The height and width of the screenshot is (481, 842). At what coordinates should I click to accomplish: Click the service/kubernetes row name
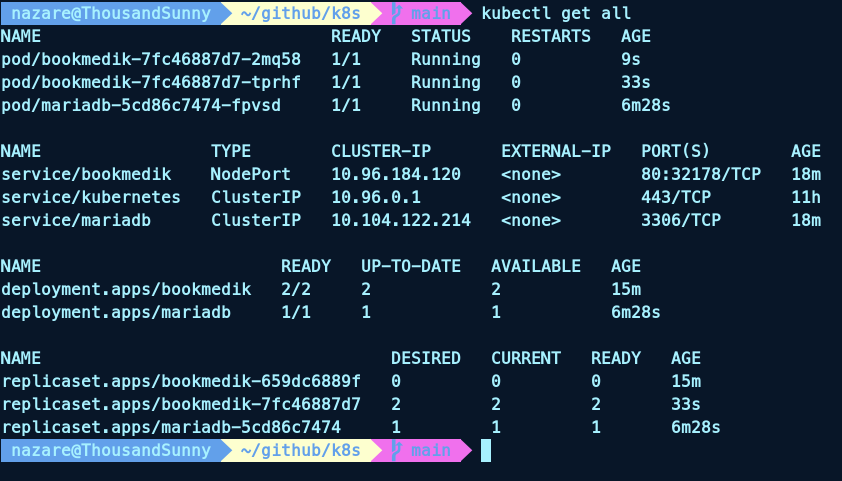point(91,197)
